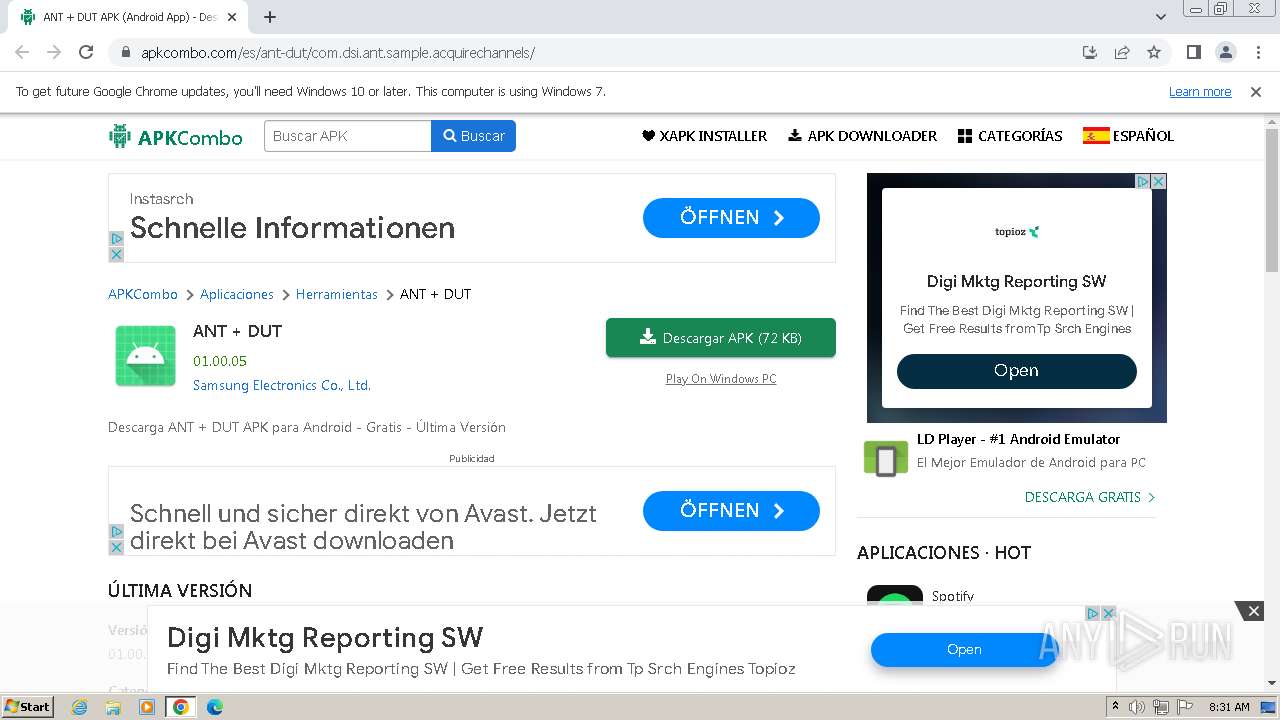This screenshot has height=720, width=1280.
Task: Click the DESCARGA GRATIS link
Action: click(1090, 497)
